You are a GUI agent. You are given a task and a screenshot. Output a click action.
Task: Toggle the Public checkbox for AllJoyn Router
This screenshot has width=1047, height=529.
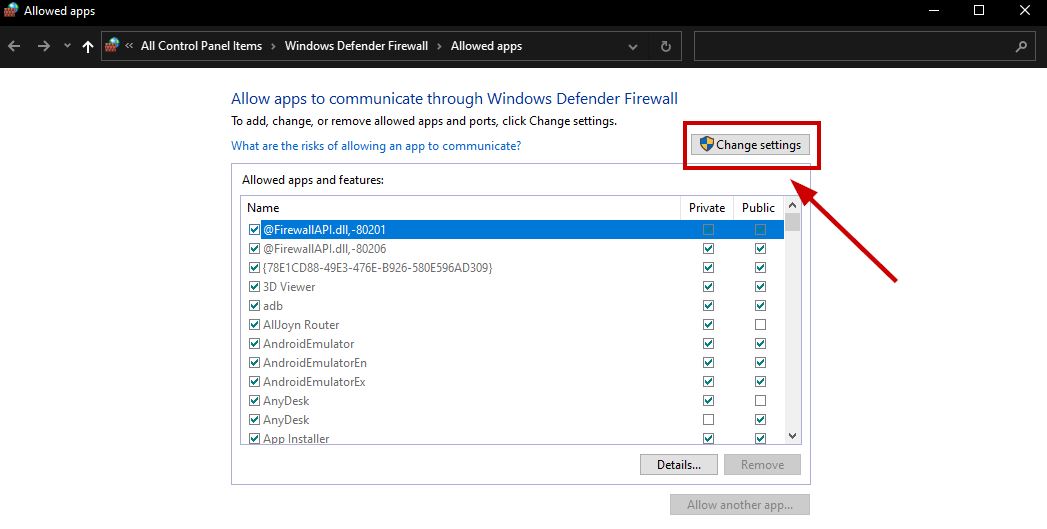760,325
